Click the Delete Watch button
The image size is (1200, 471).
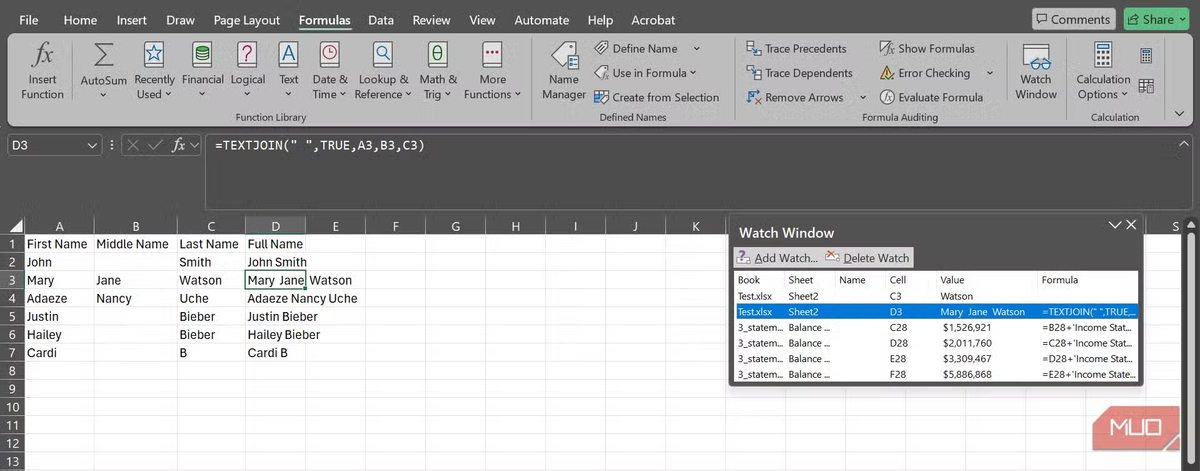point(867,258)
